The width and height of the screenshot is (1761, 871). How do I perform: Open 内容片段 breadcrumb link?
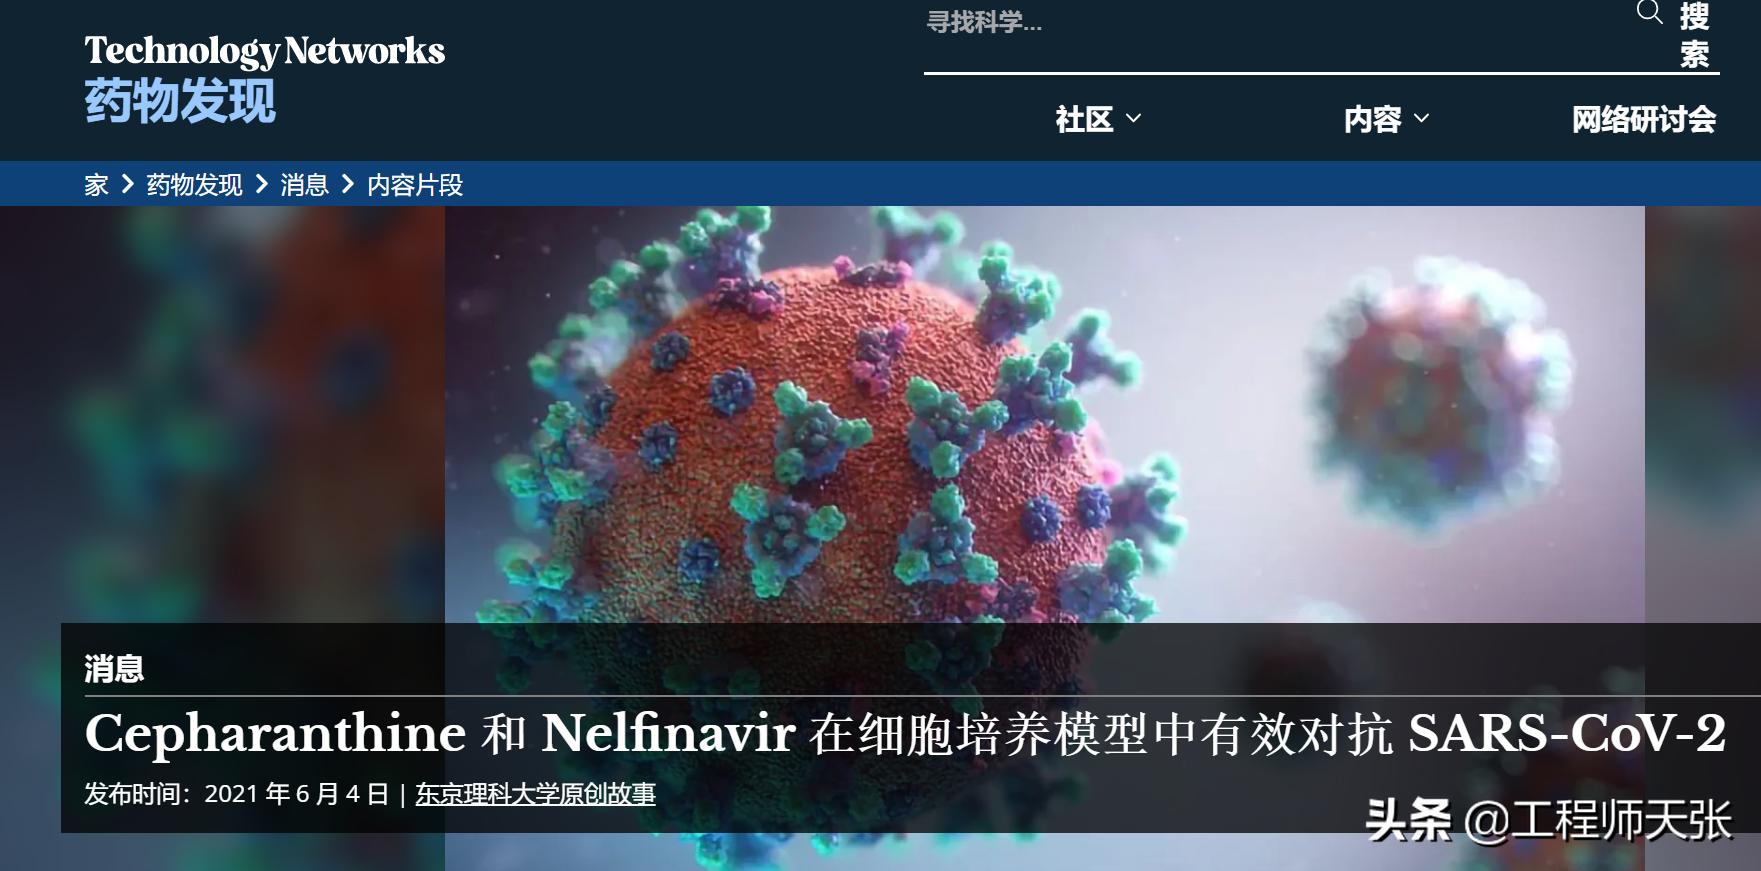415,185
